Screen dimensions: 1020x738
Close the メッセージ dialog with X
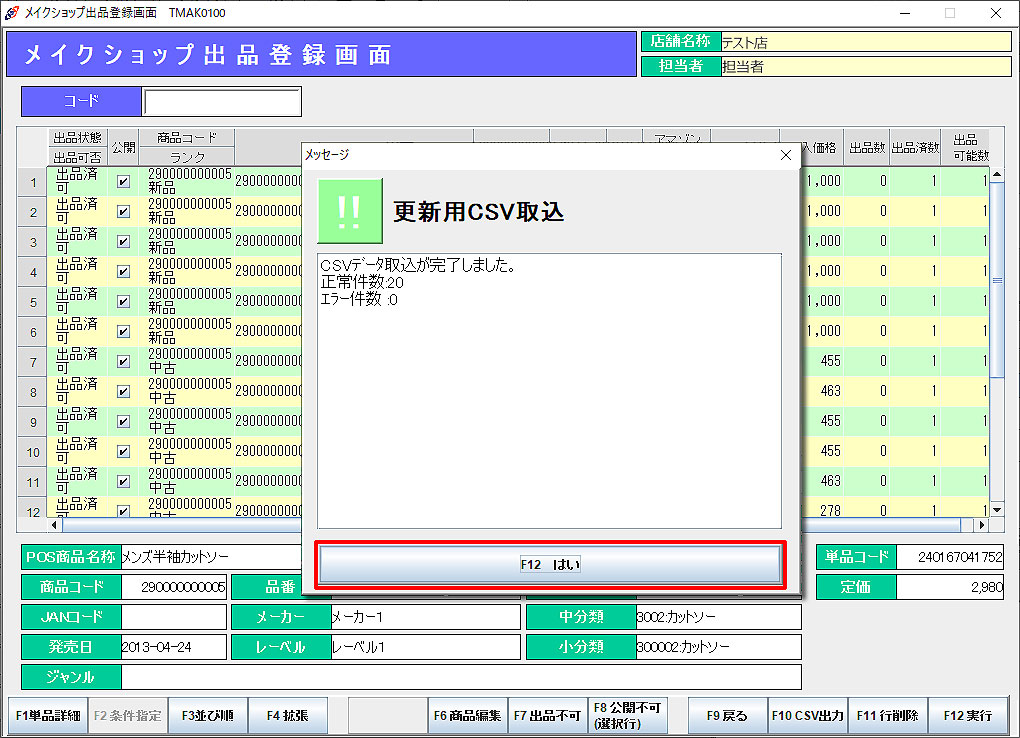pos(785,155)
